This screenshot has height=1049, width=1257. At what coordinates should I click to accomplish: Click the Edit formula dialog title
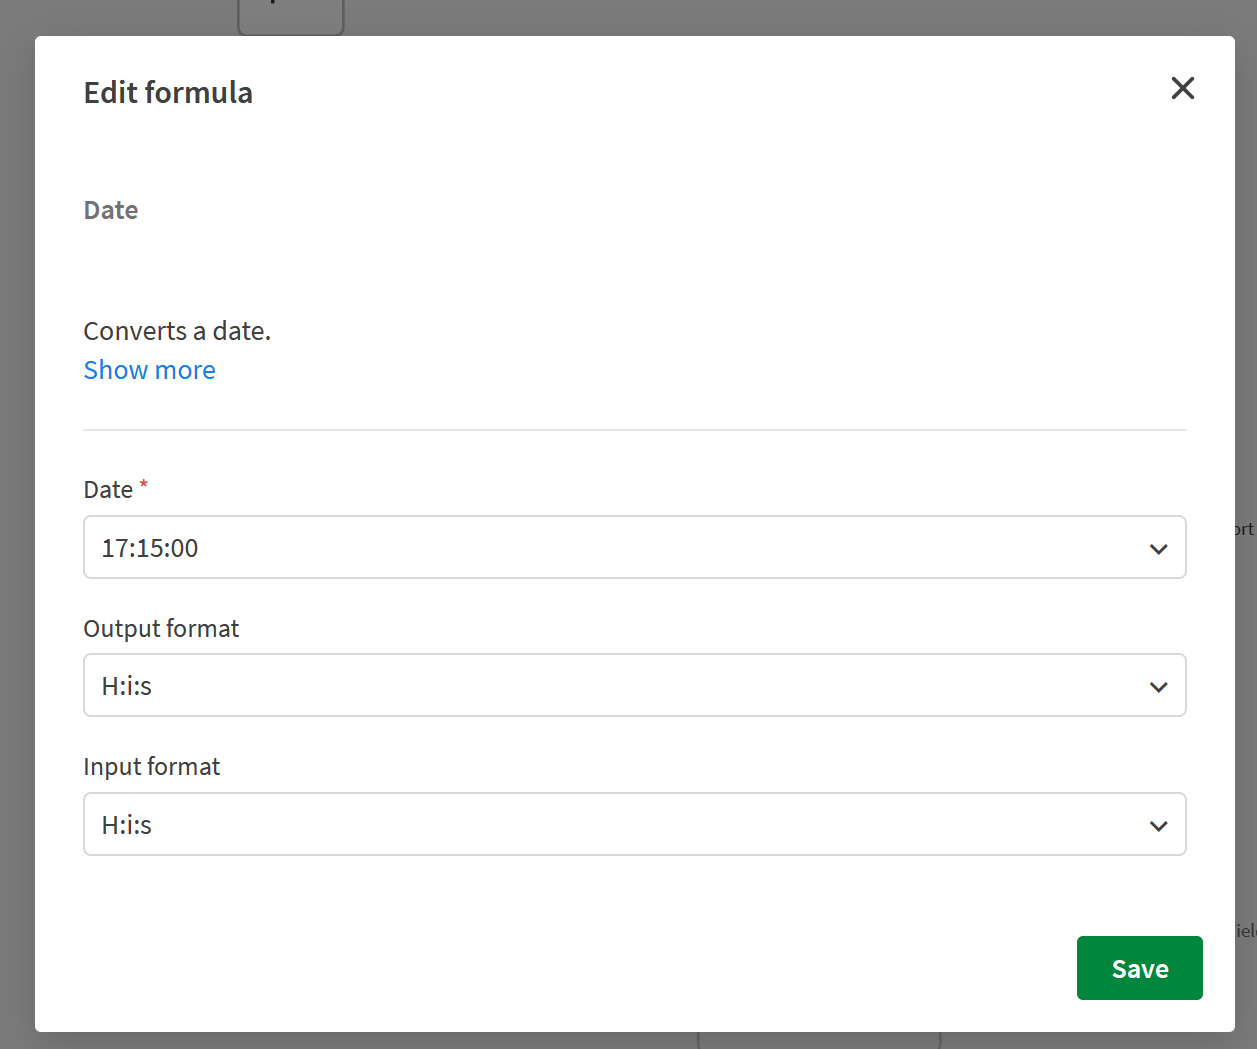[x=168, y=92]
